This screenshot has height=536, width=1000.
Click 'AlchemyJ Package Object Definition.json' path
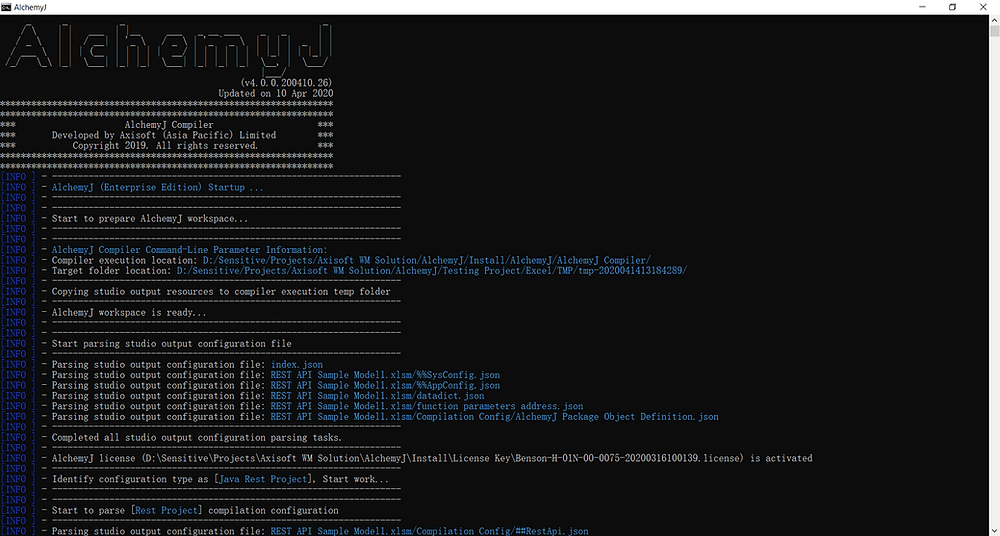point(494,417)
